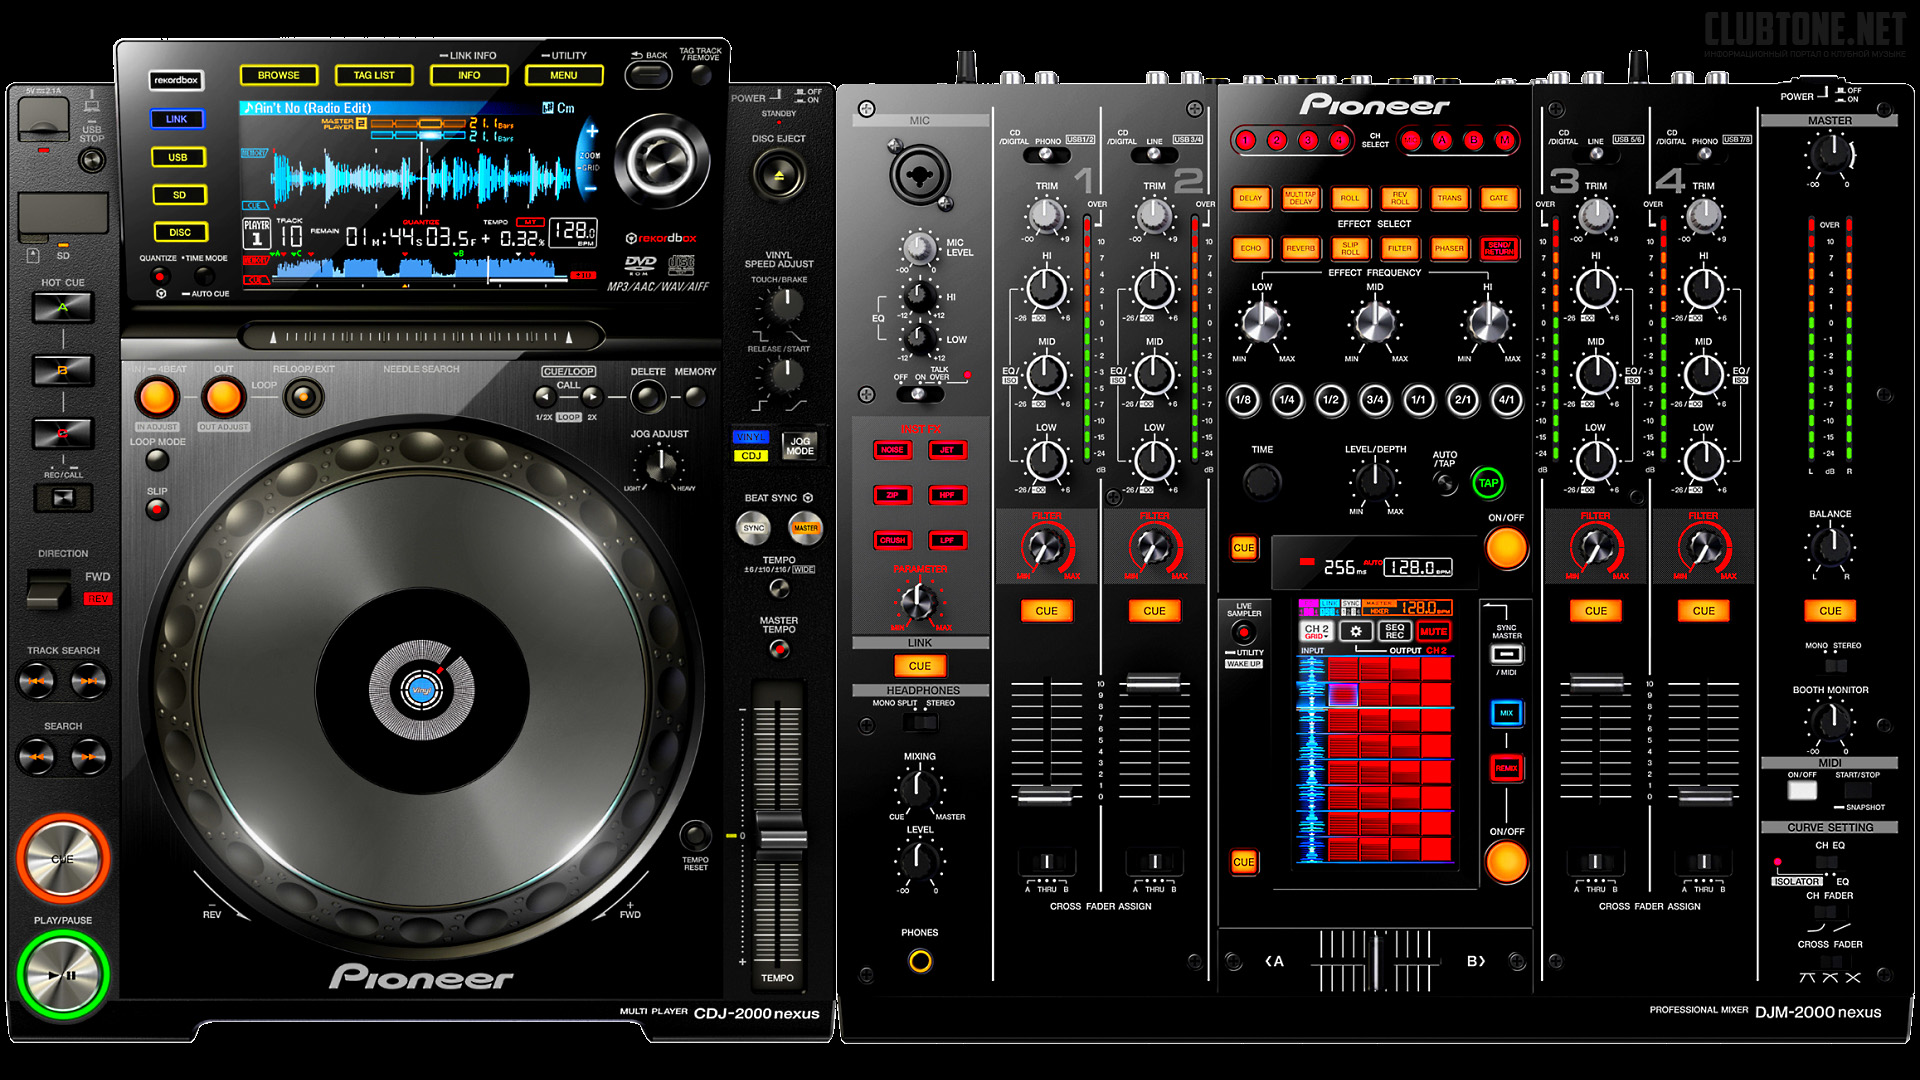The image size is (1920, 1080).
Task: Select the USB source button
Action: (179, 157)
